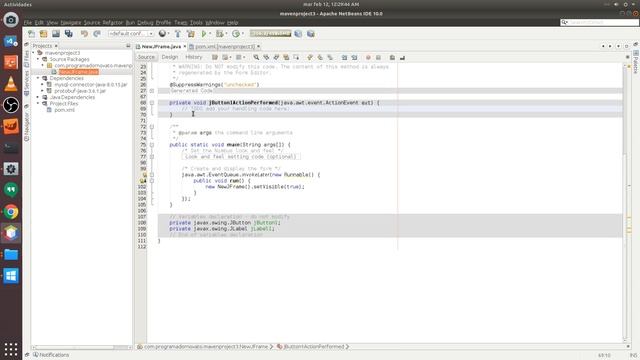Image resolution: width=640 pixels, height=360 pixels.
Task: Click the New File toolbar icon
Action: pos(31,34)
